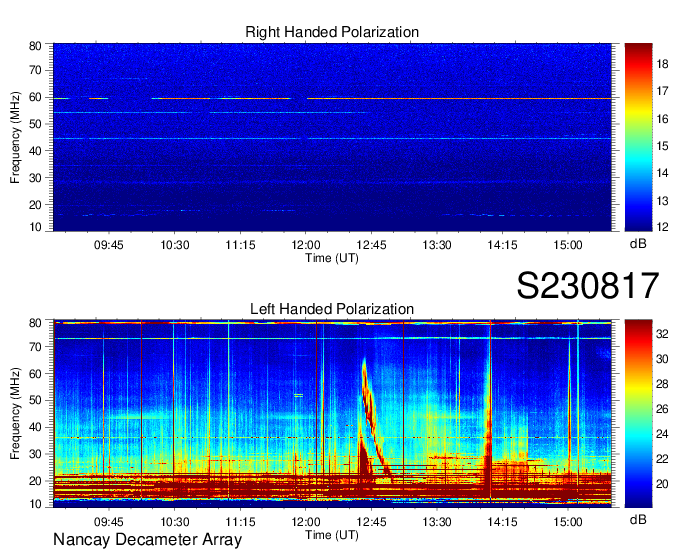Click the 15:00 time tick on the top plot
Screen dimensions: 680x552
pos(568,245)
